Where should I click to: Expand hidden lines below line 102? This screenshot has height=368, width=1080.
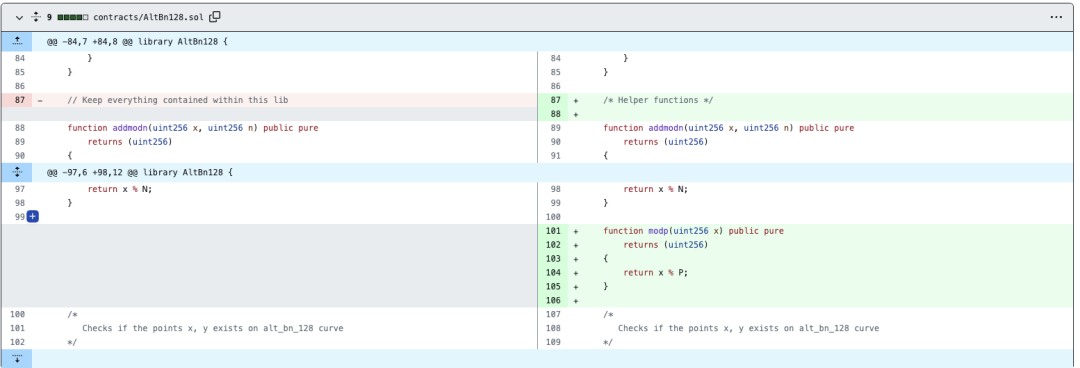tap(17, 358)
